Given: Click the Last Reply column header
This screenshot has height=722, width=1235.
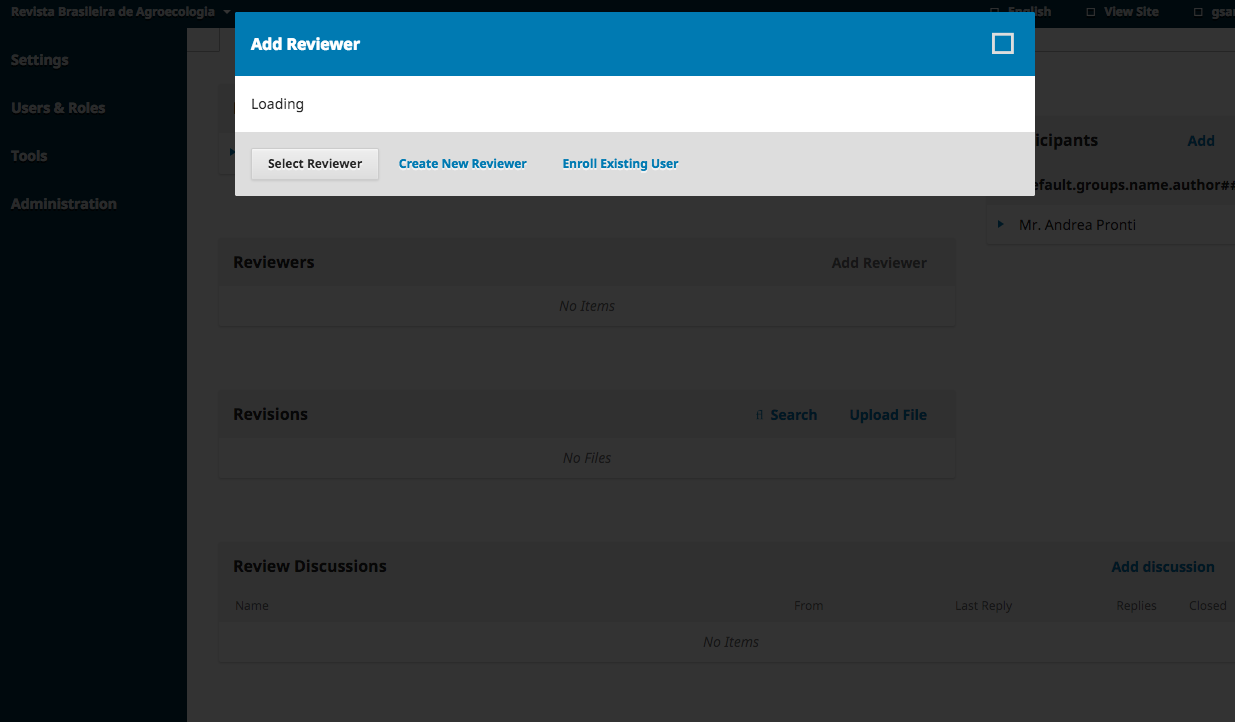Looking at the screenshot, I should pyautogui.click(x=983, y=606).
